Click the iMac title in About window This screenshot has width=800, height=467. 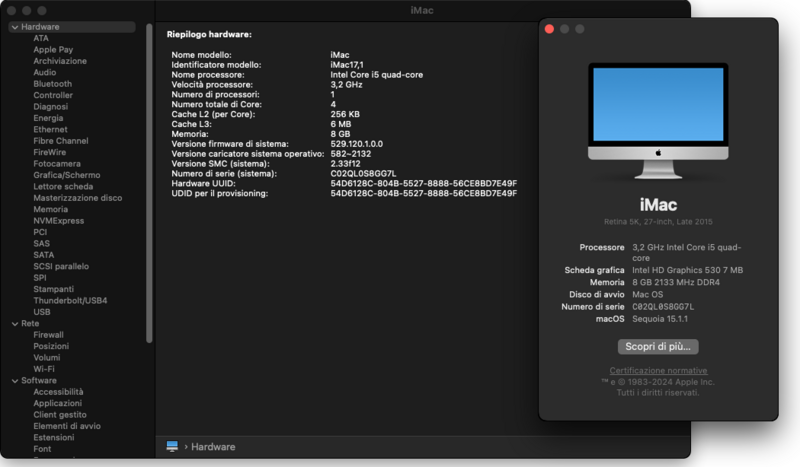tap(658, 205)
